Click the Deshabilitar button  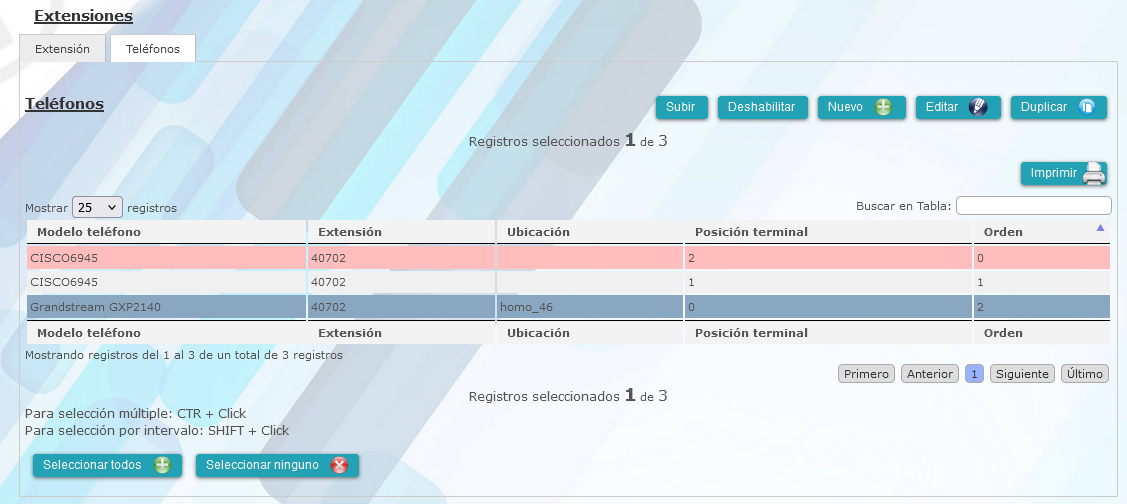(x=762, y=107)
